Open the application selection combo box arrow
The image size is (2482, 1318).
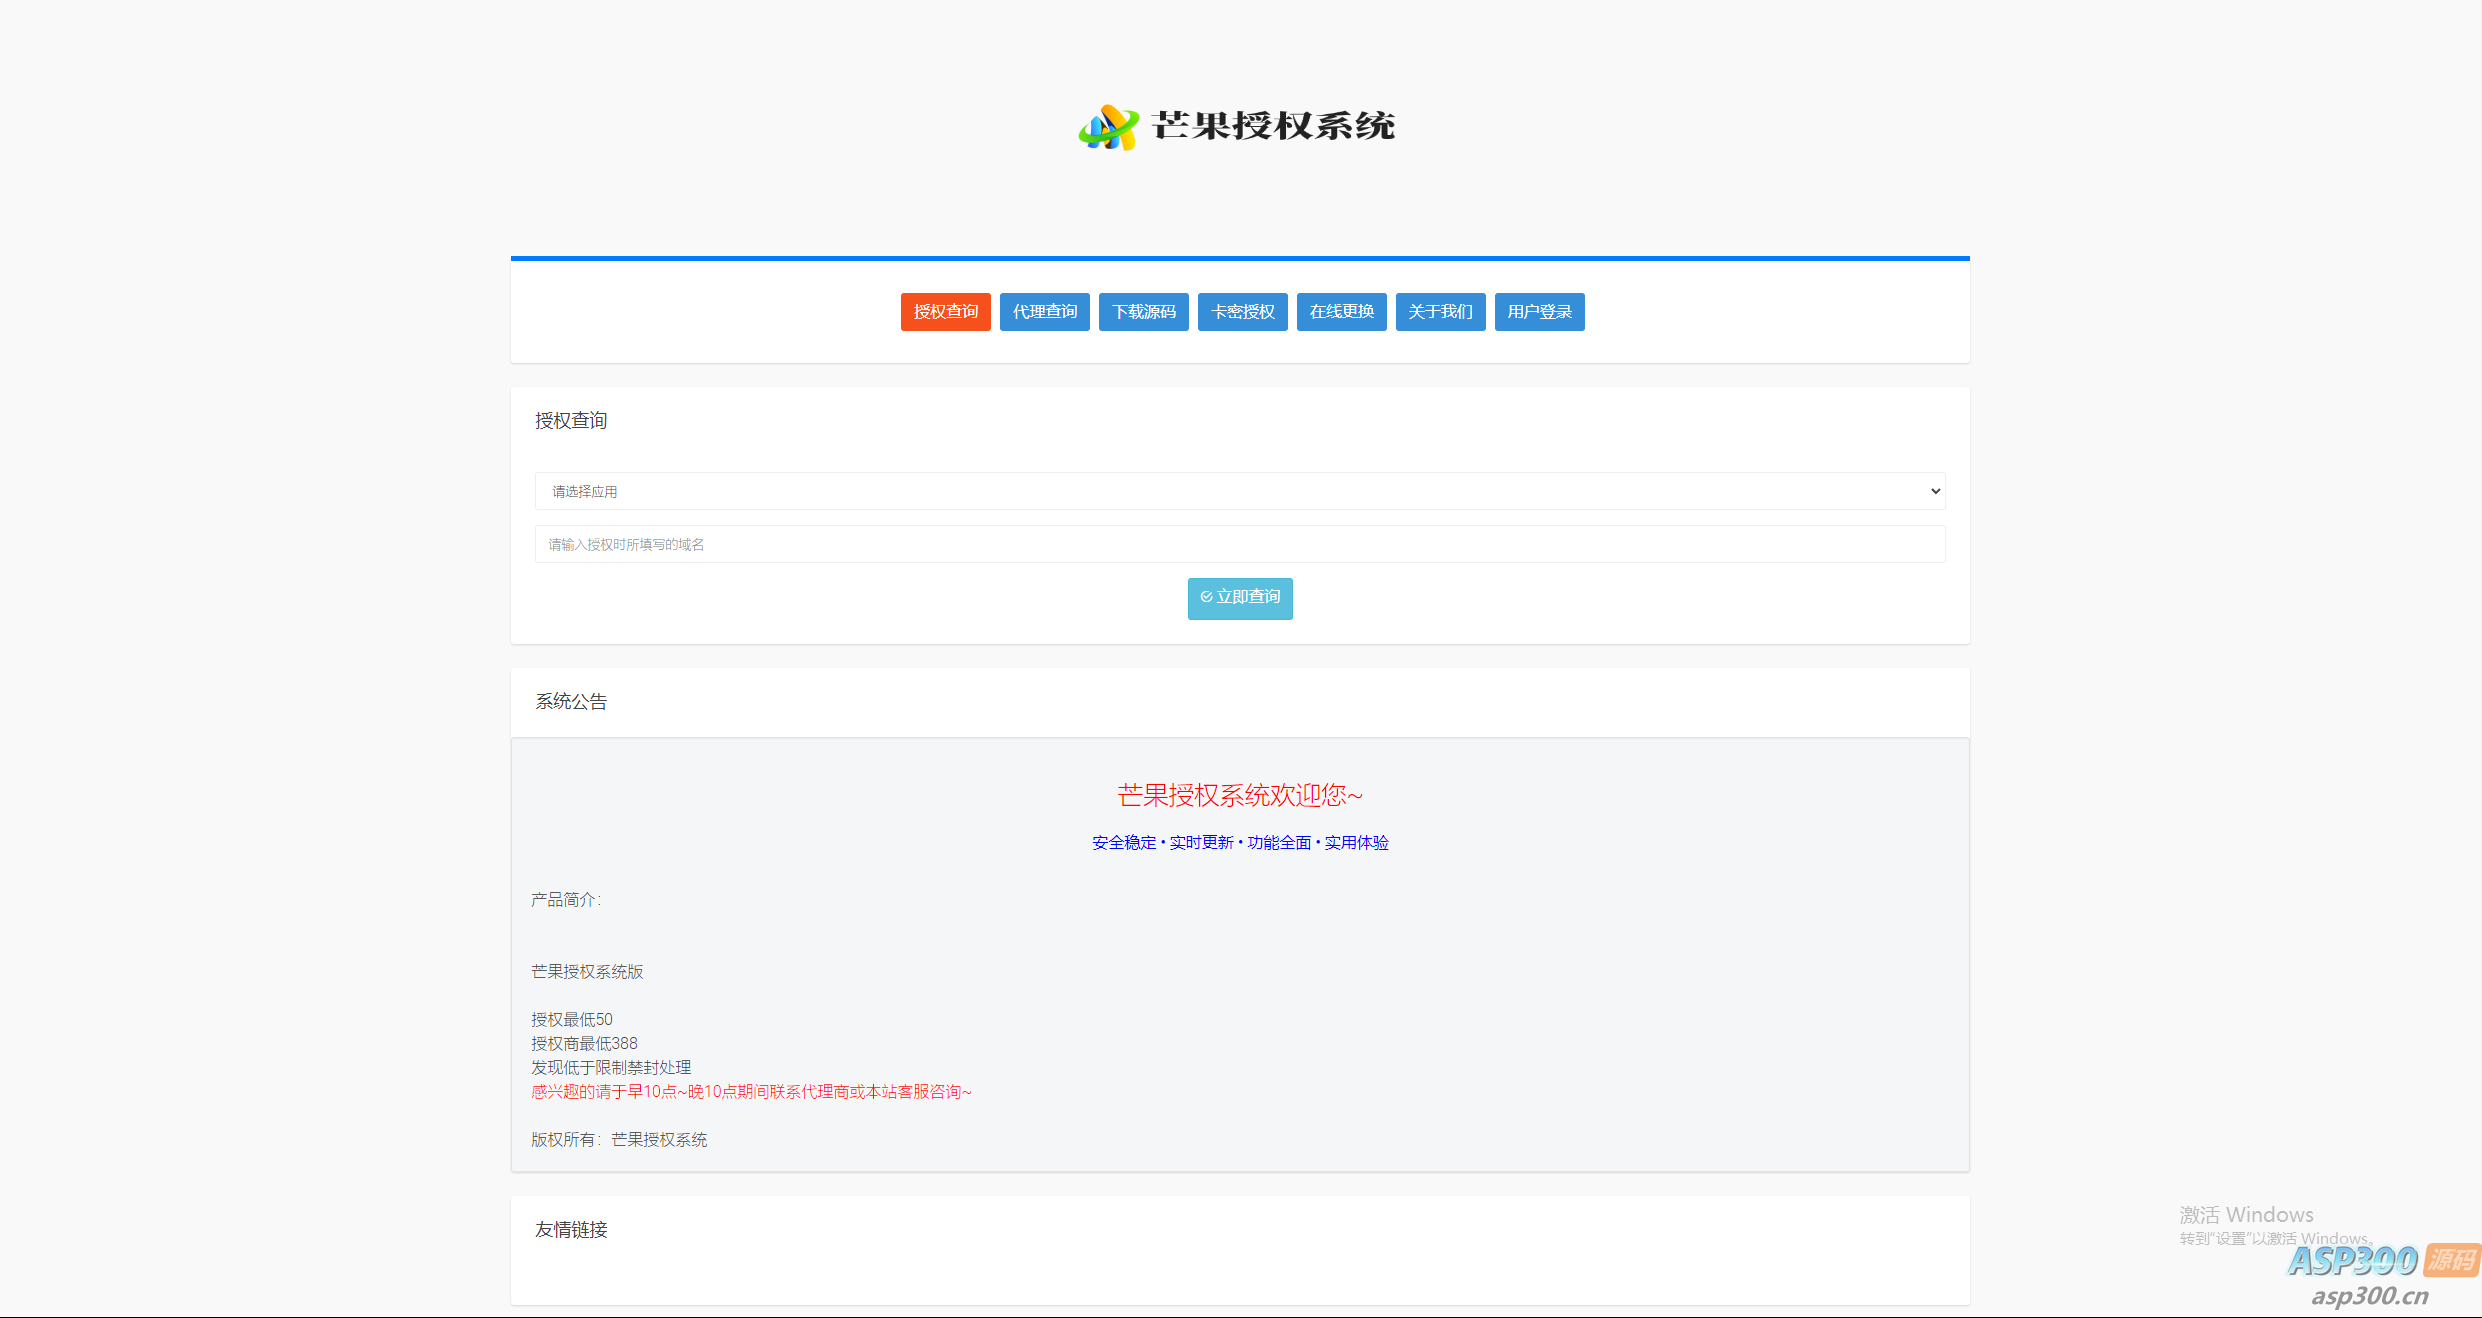1933,491
